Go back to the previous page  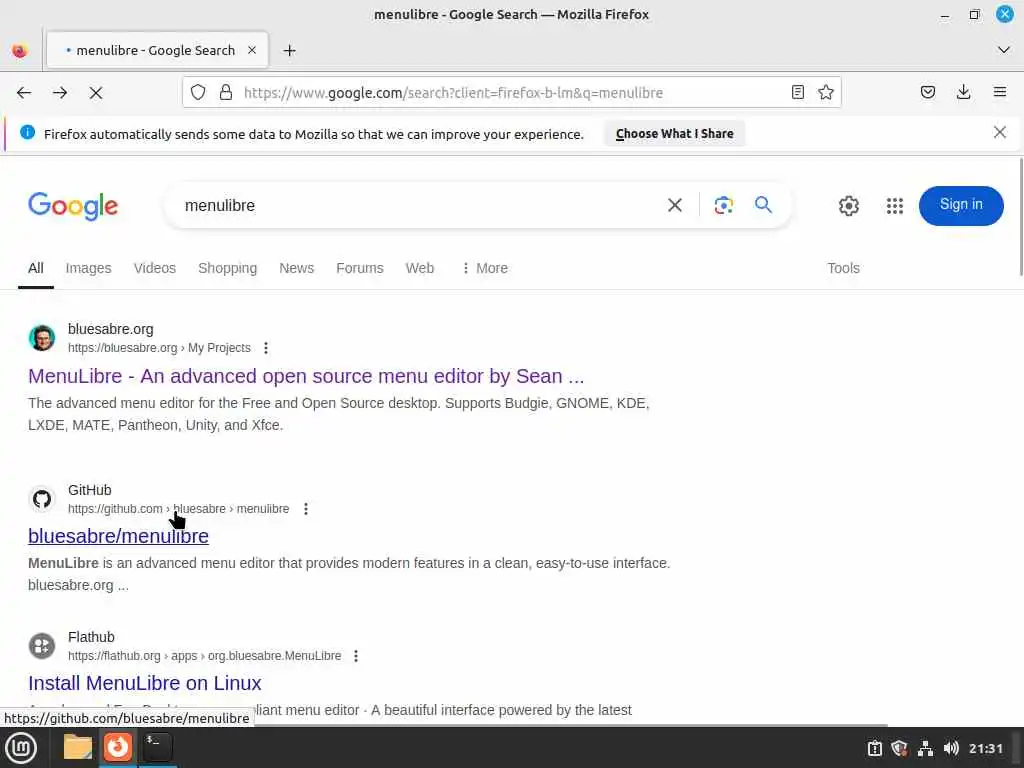coord(24,93)
